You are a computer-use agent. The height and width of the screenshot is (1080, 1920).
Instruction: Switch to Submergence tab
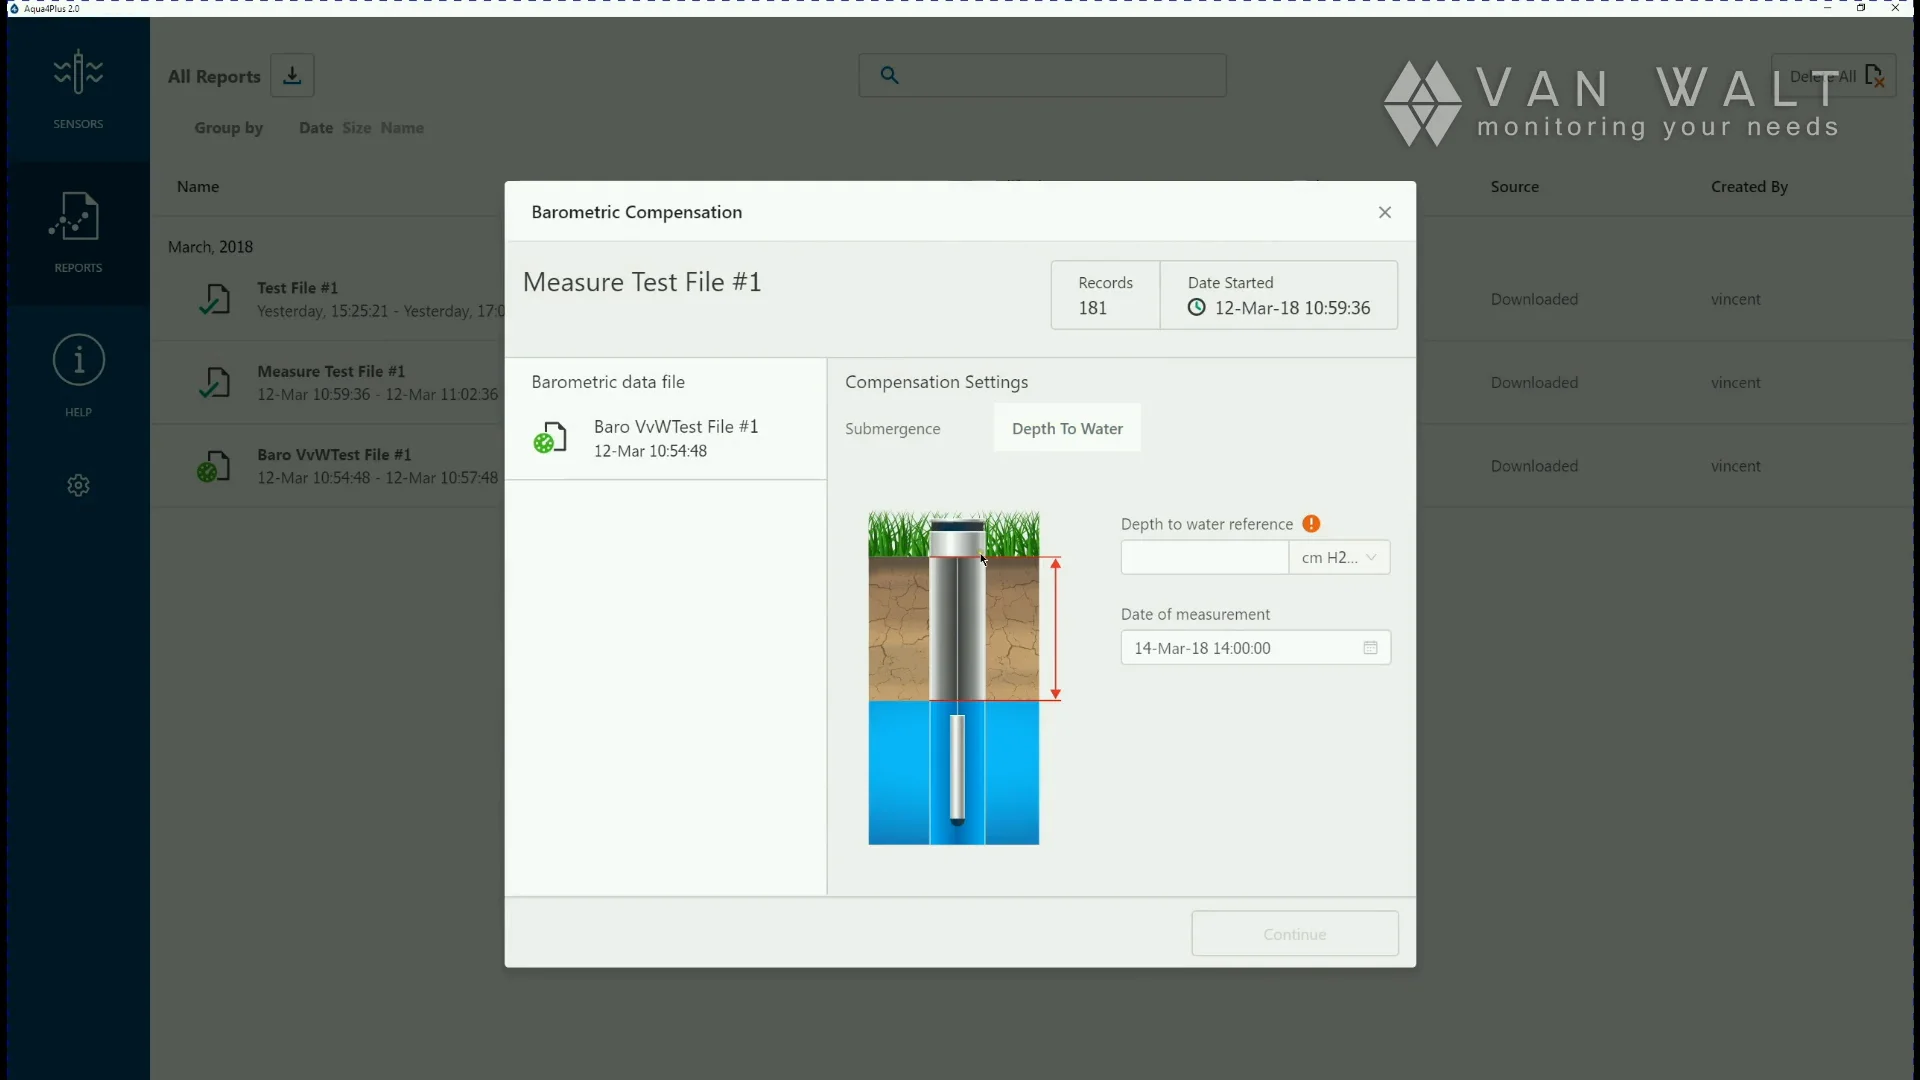click(892, 429)
